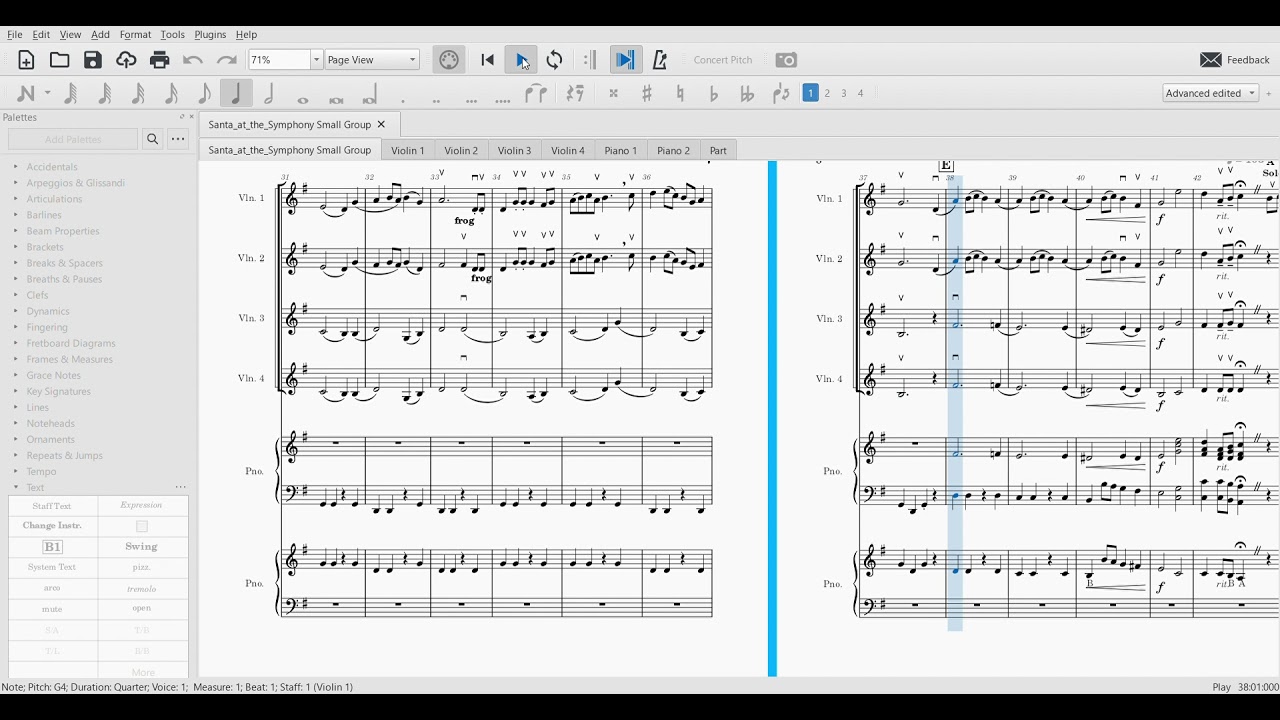Viewport: 1280px width, 720px height.
Task: Collapse the Text palette
Action: 16,487
